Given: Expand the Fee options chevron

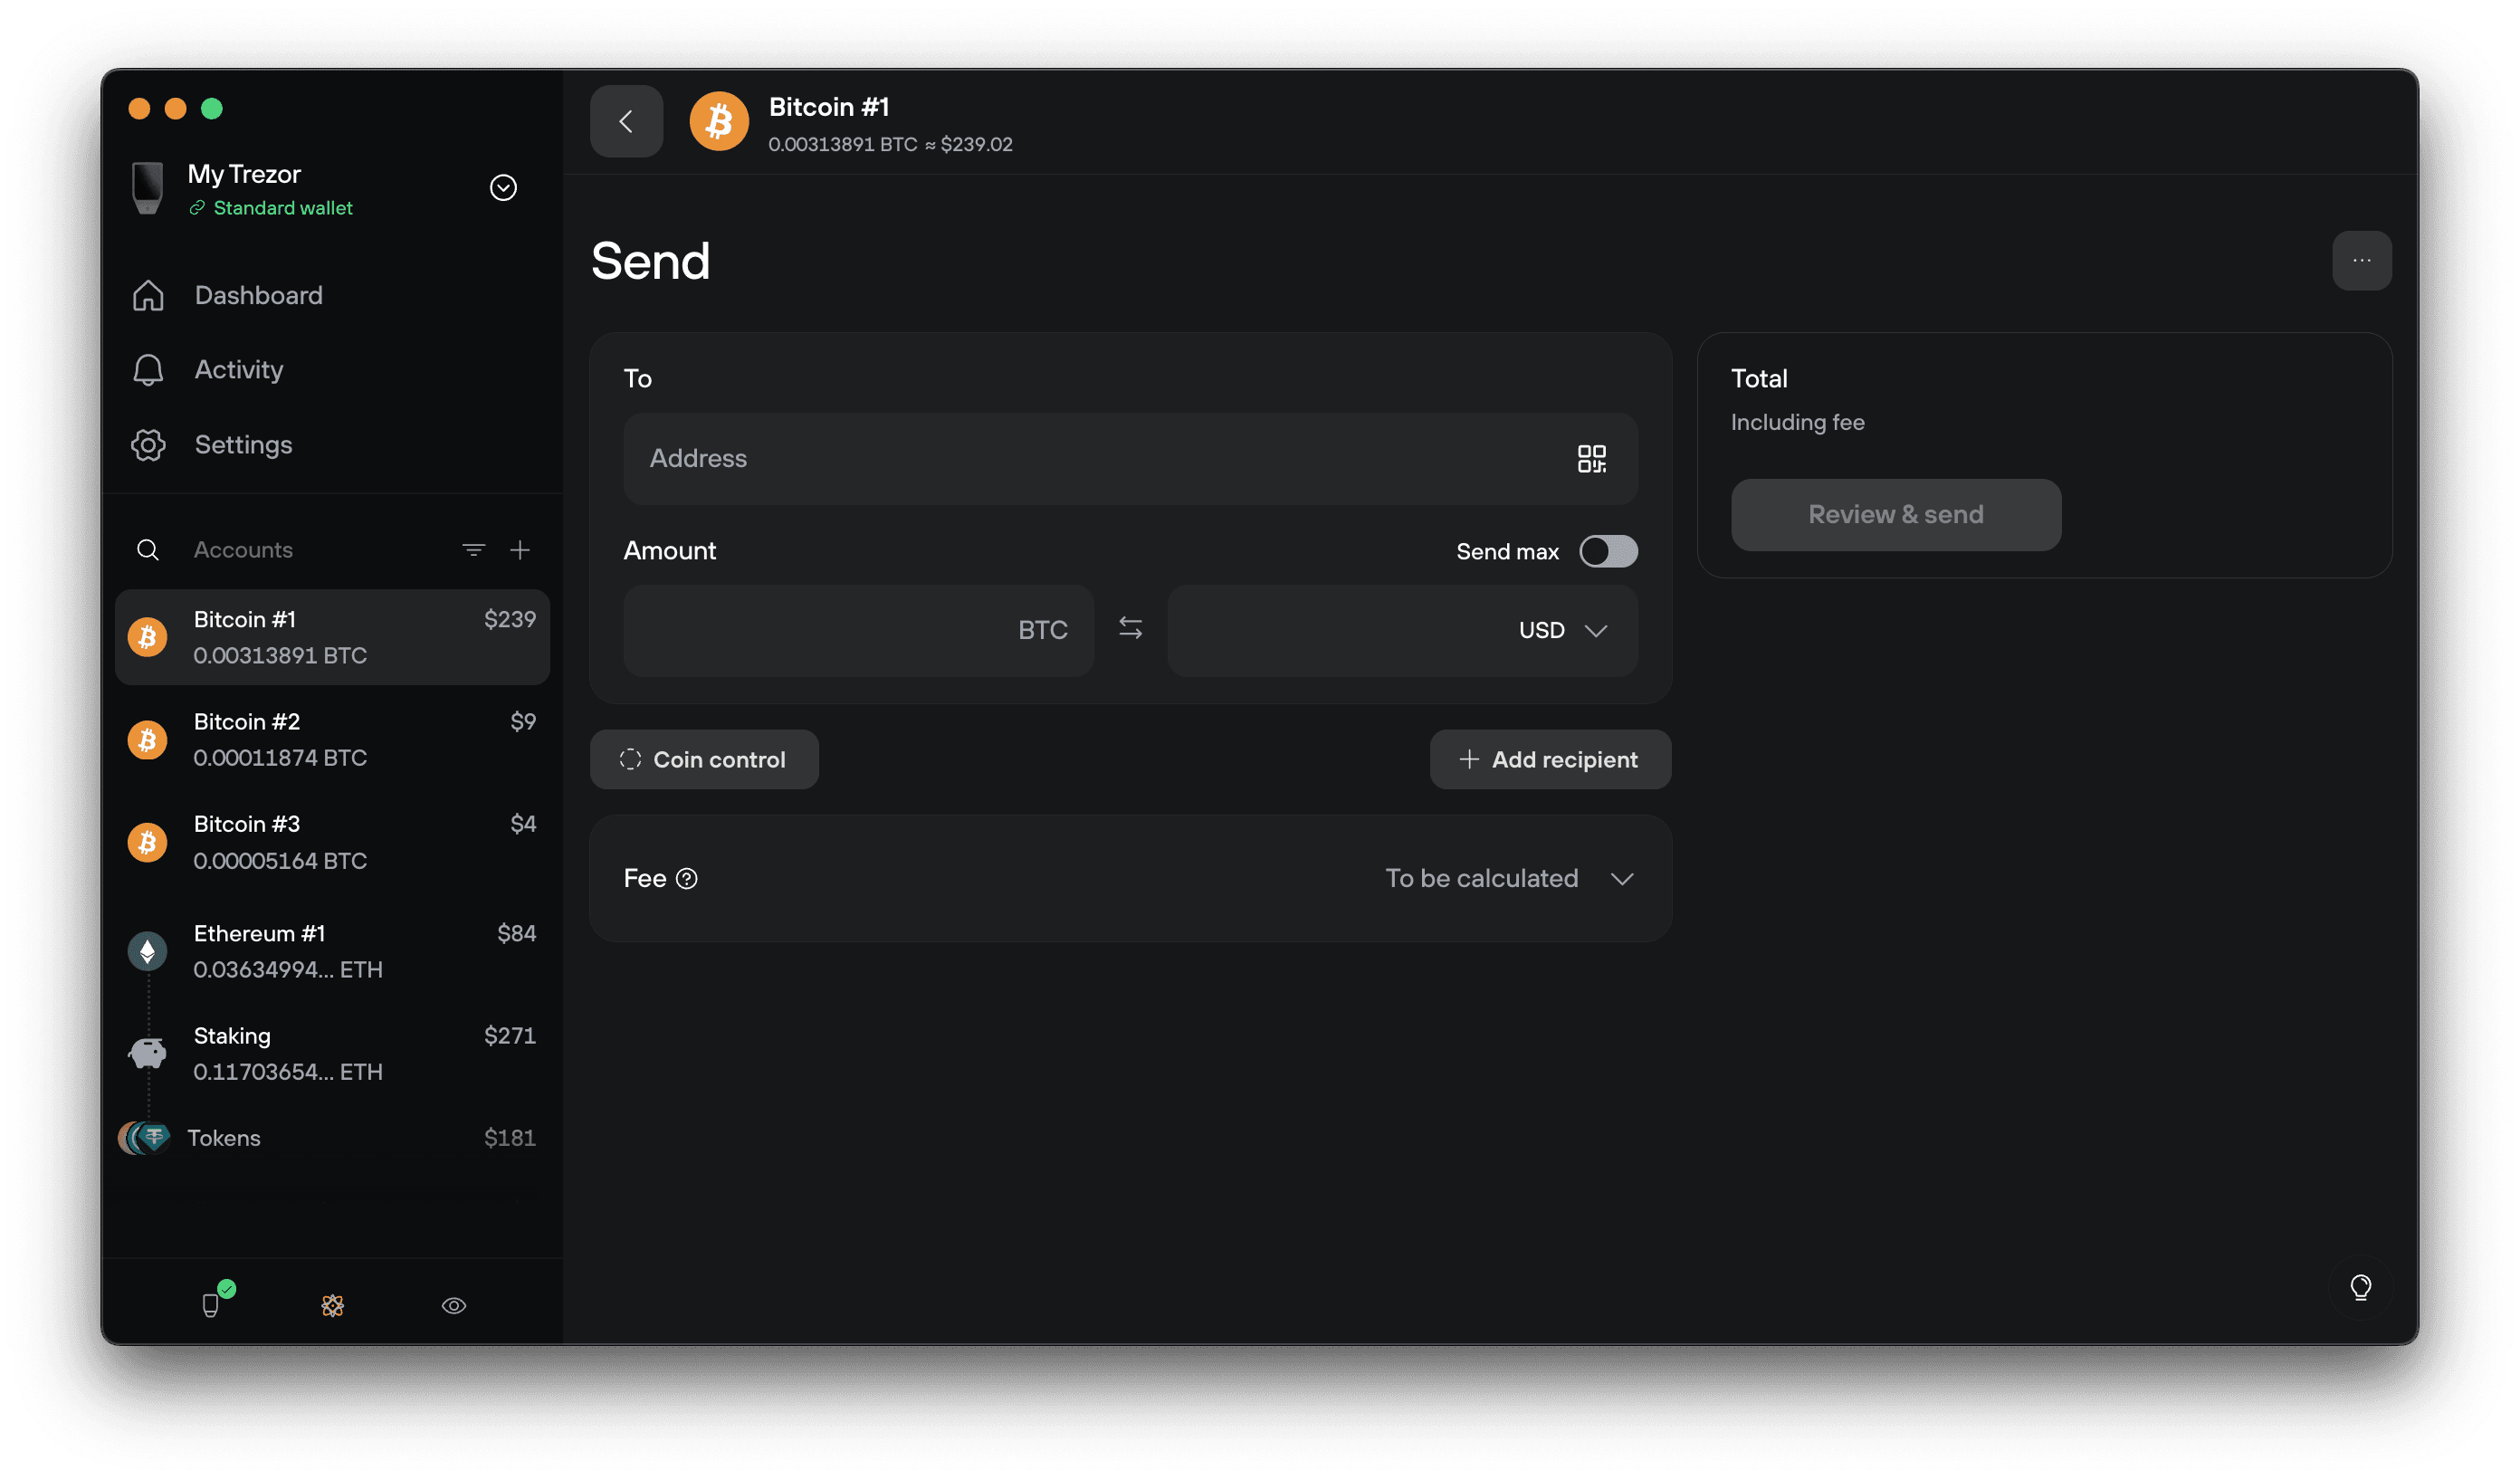Looking at the screenshot, I should tap(1621, 879).
